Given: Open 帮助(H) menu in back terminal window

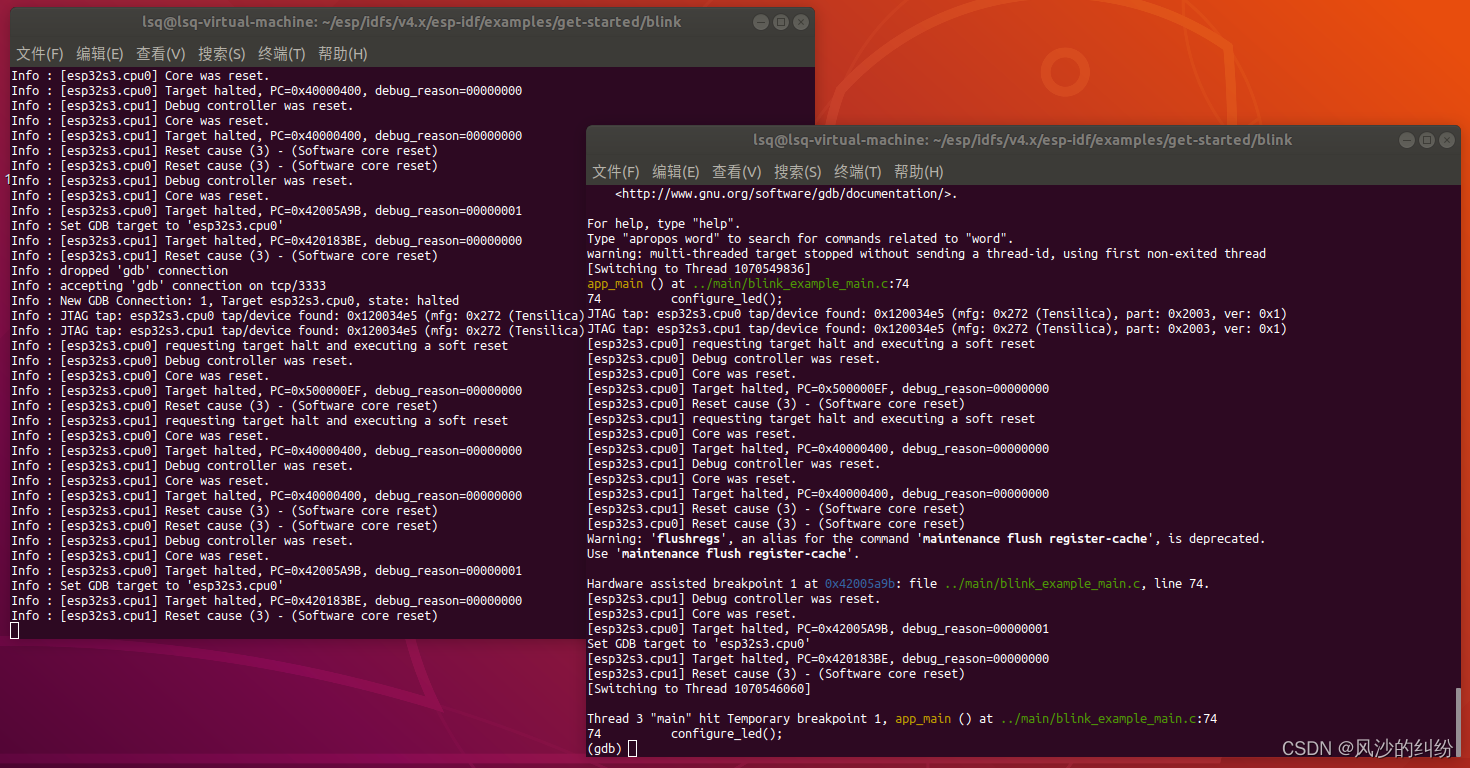Looking at the screenshot, I should [342, 54].
